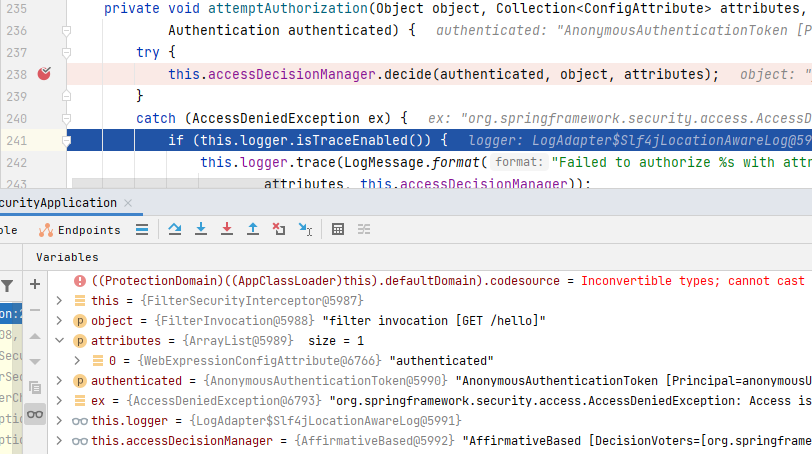Collapse the attributes ArrayList node
The image size is (812, 454).
point(59,341)
